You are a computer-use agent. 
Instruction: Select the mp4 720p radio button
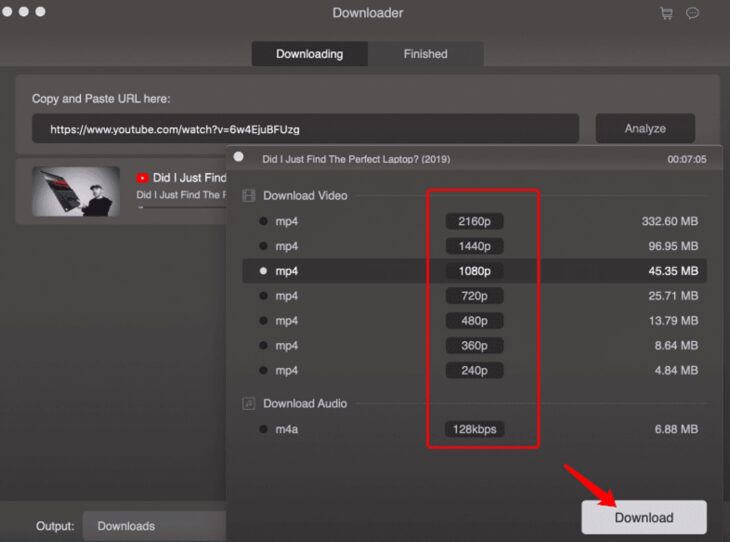click(x=263, y=296)
